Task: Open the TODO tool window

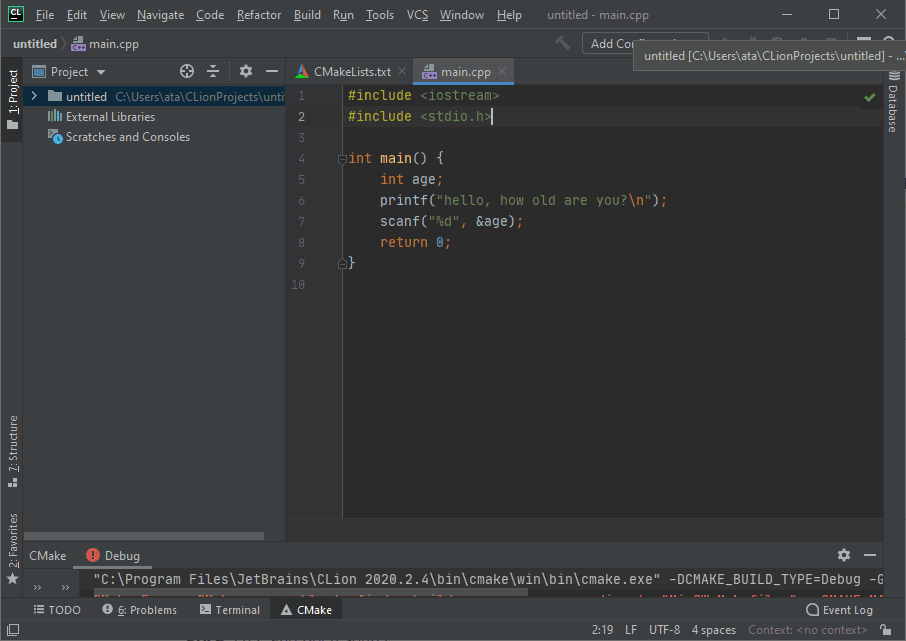Action: (57, 609)
